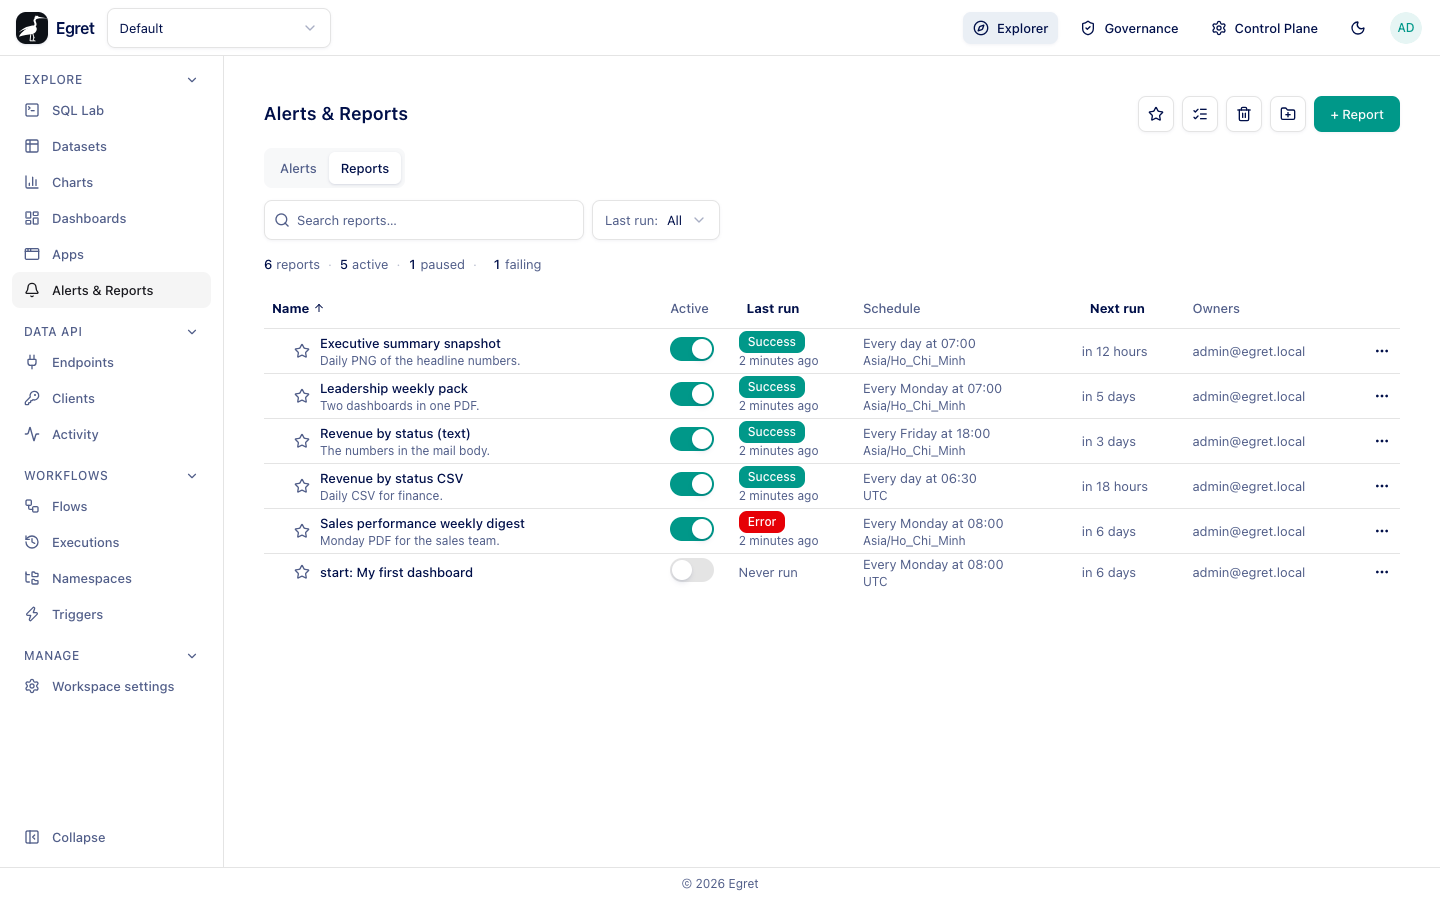This screenshot has width=1440, height=900.
Task: Sort by Next run column header
Action: click(x=1117, y=308)
